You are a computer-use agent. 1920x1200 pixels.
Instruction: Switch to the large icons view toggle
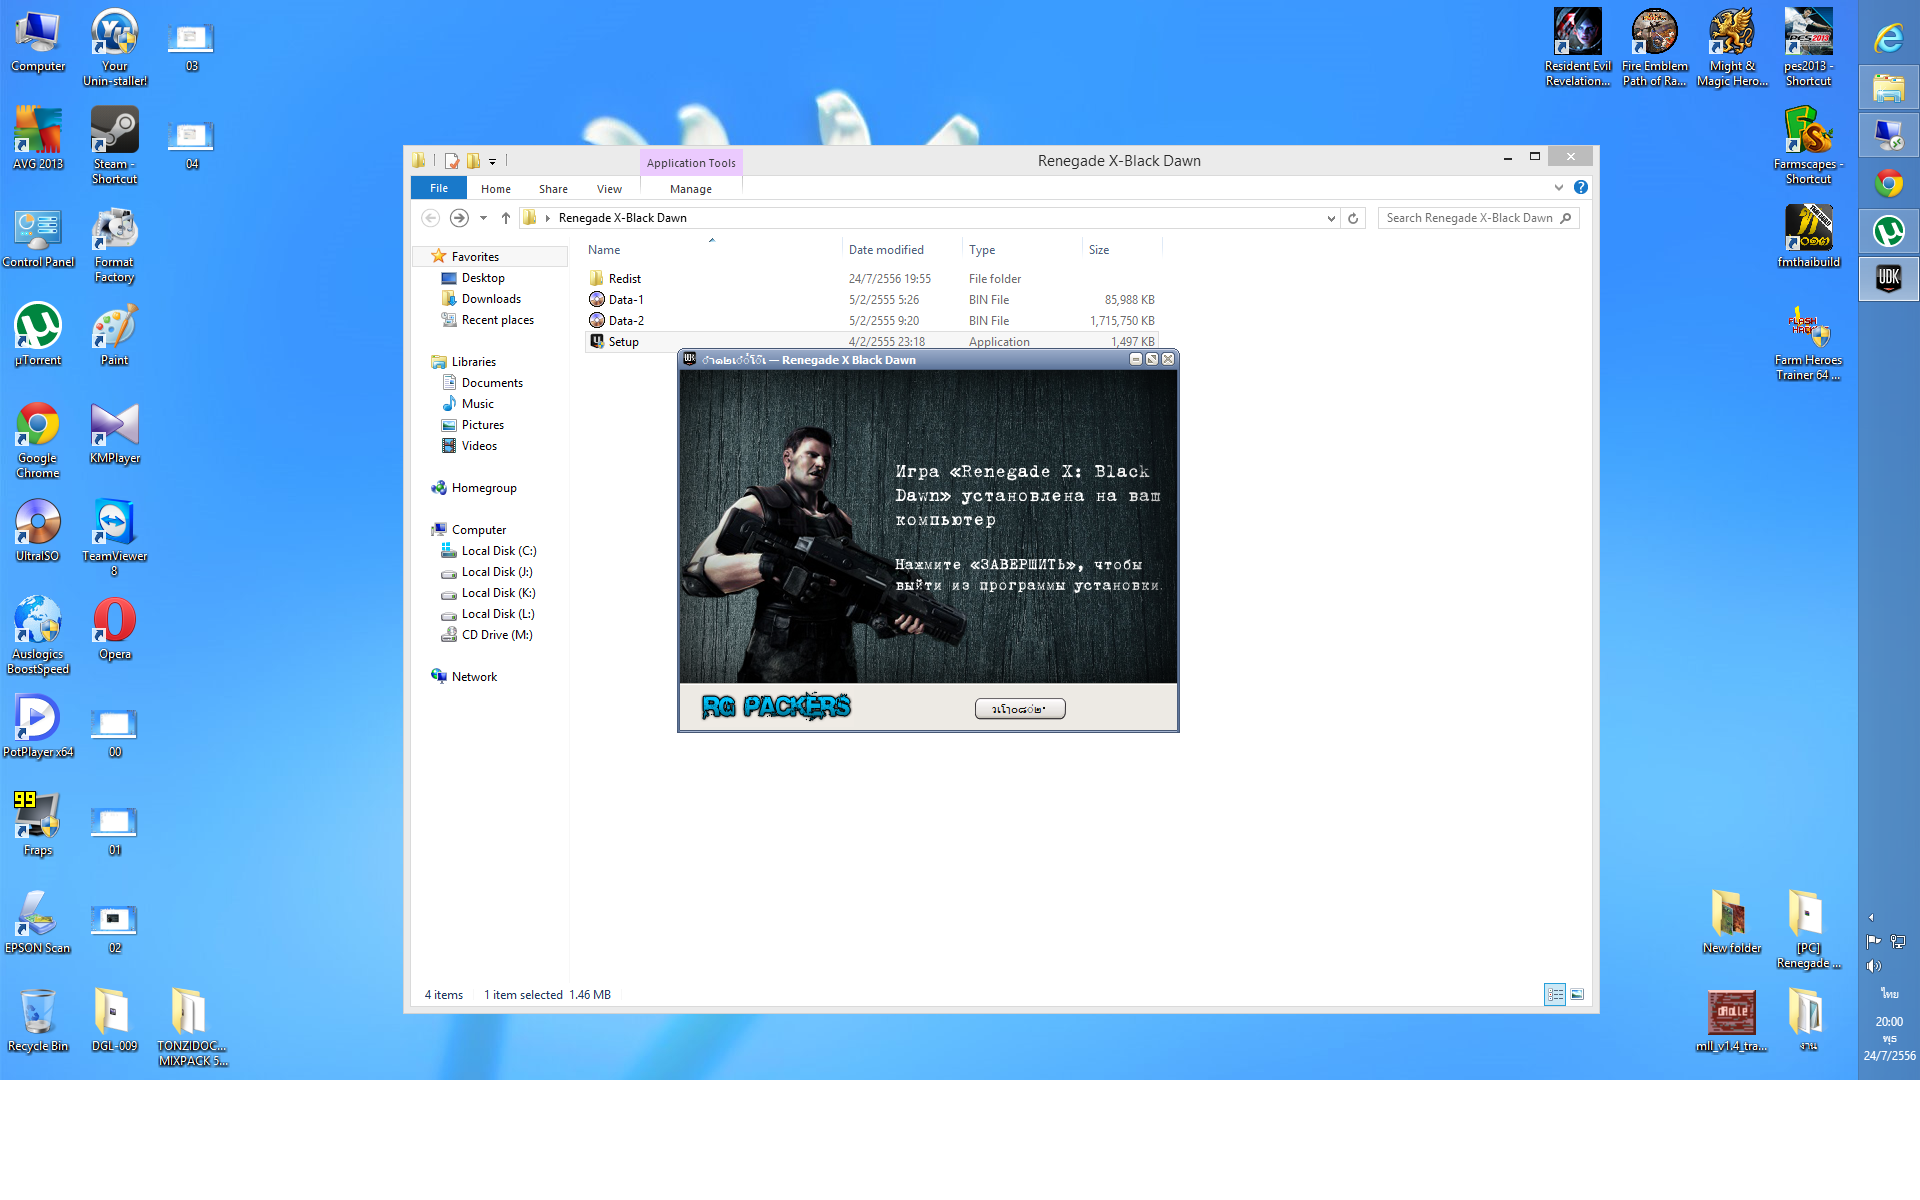[1577, 994]
